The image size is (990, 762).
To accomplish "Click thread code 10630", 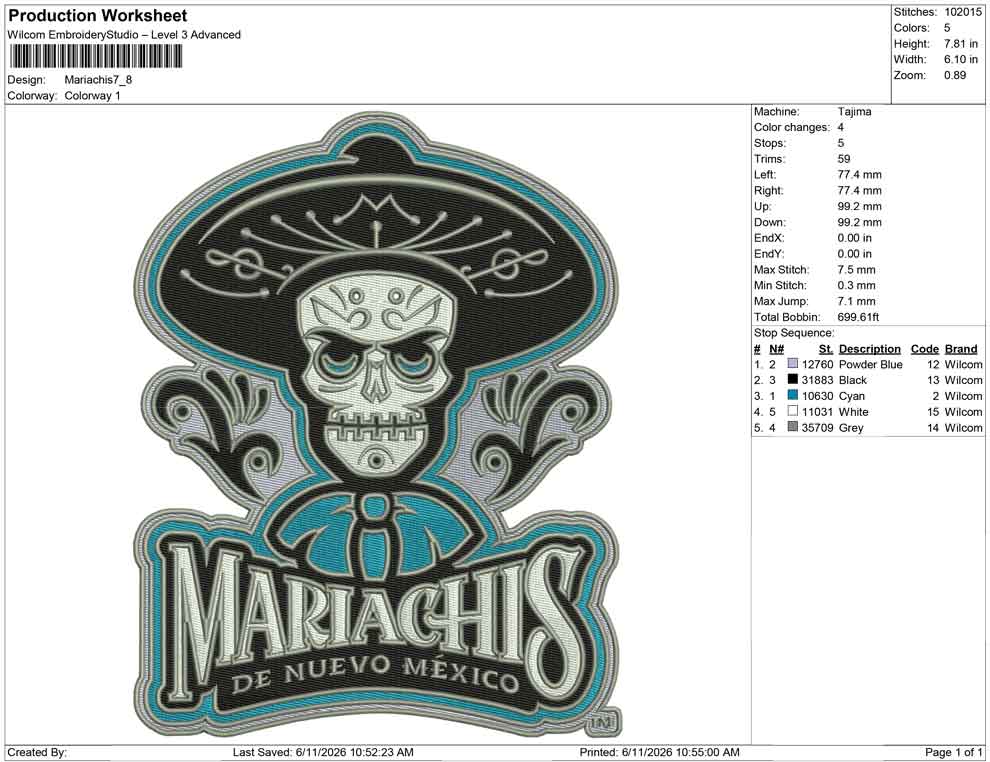I will click(x=818, y=396).
